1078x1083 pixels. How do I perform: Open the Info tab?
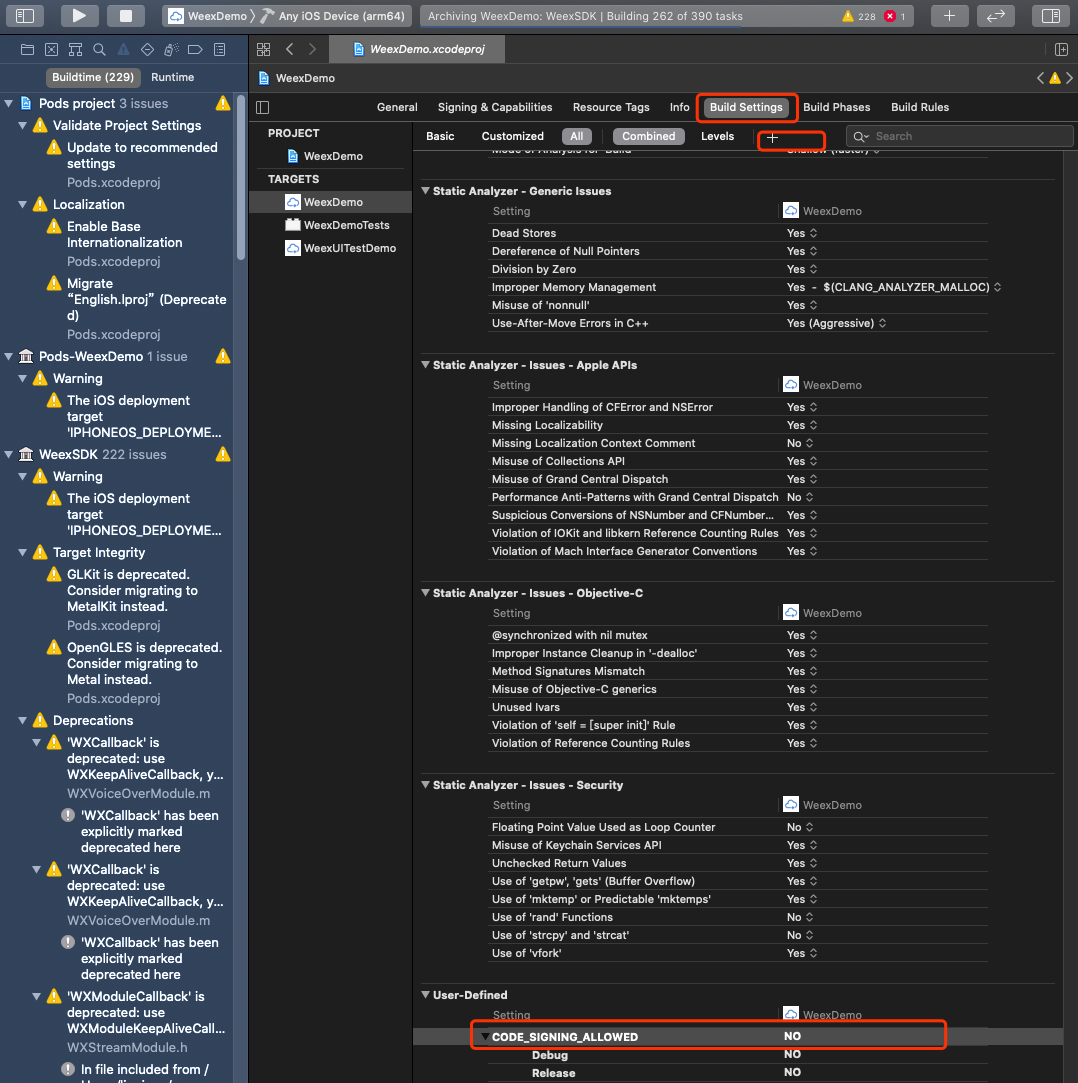pyautogui.click(x=680, y=107)
